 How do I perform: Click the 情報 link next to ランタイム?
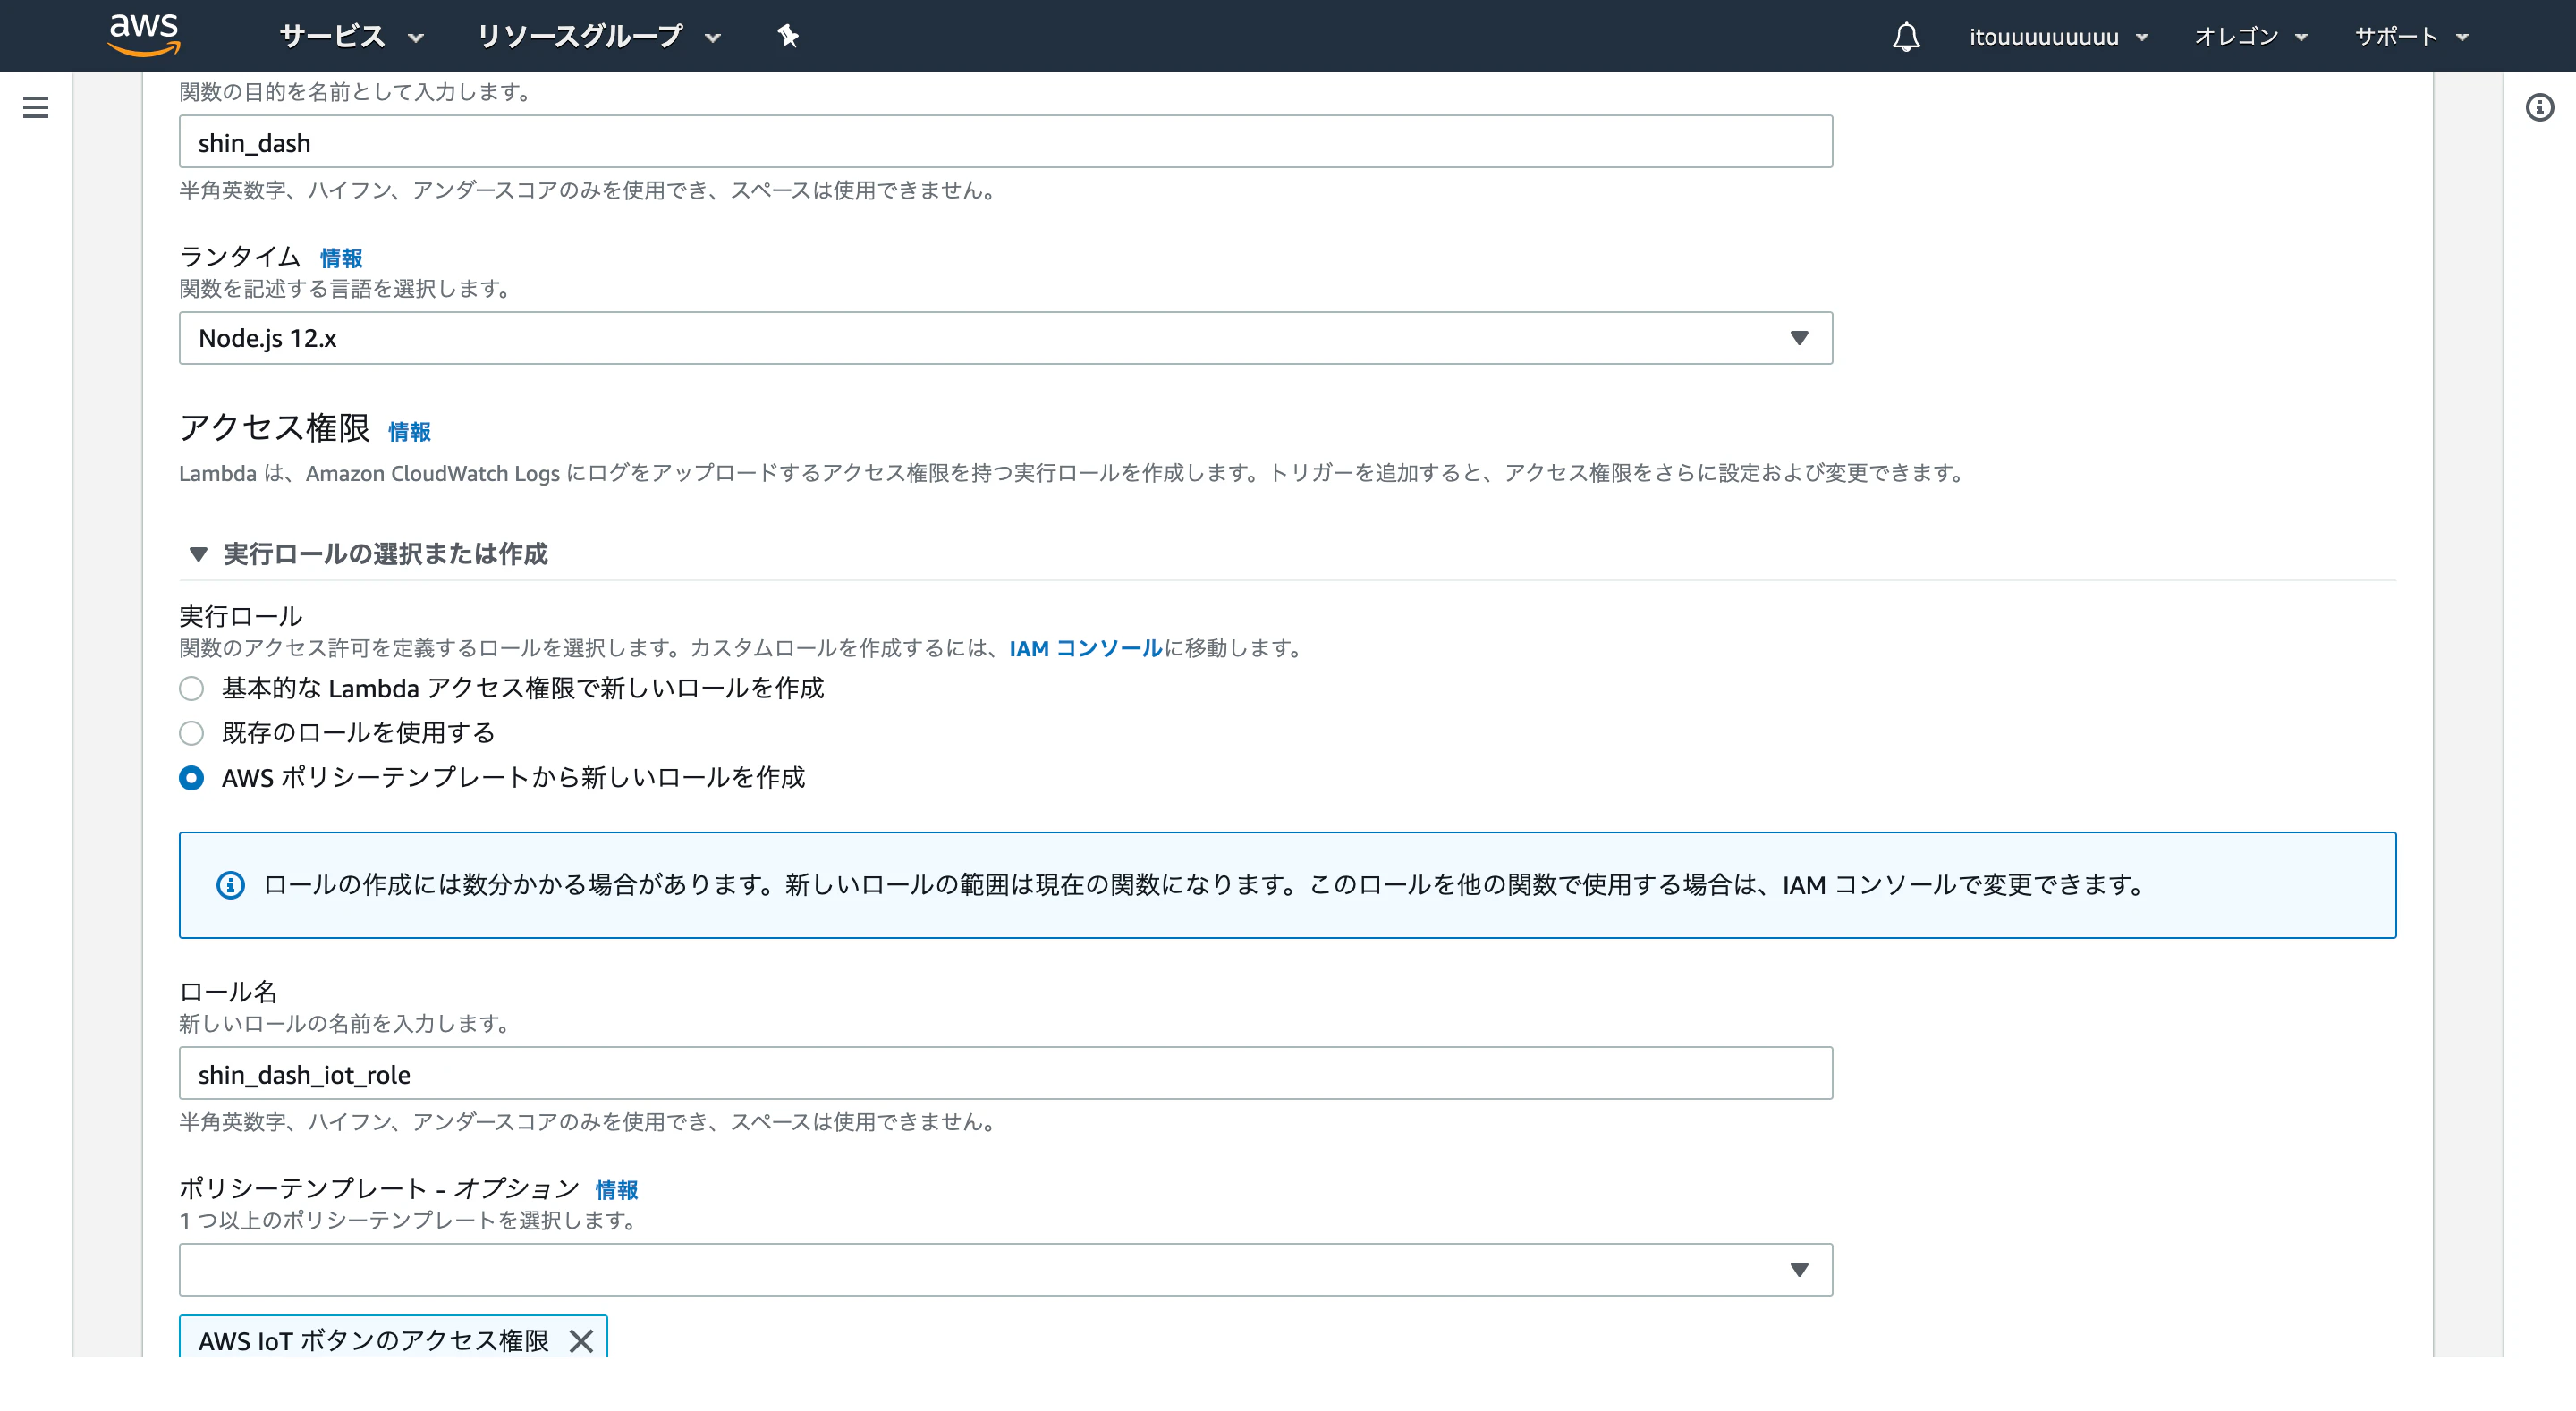coord(341,258)
